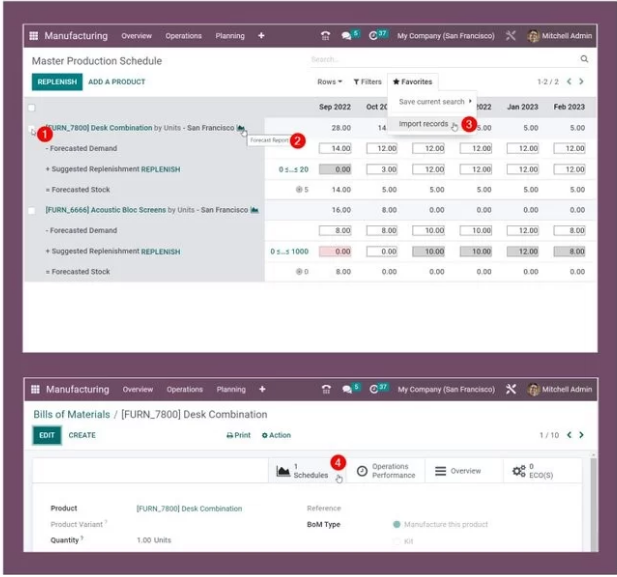Image resolution: width=617 pixels, height=577 pixels.
Task: Edit Acoustic Bloc Screens Jan 2023 demand 12.00
Action: pyautogui.click(x=522, y=230)
